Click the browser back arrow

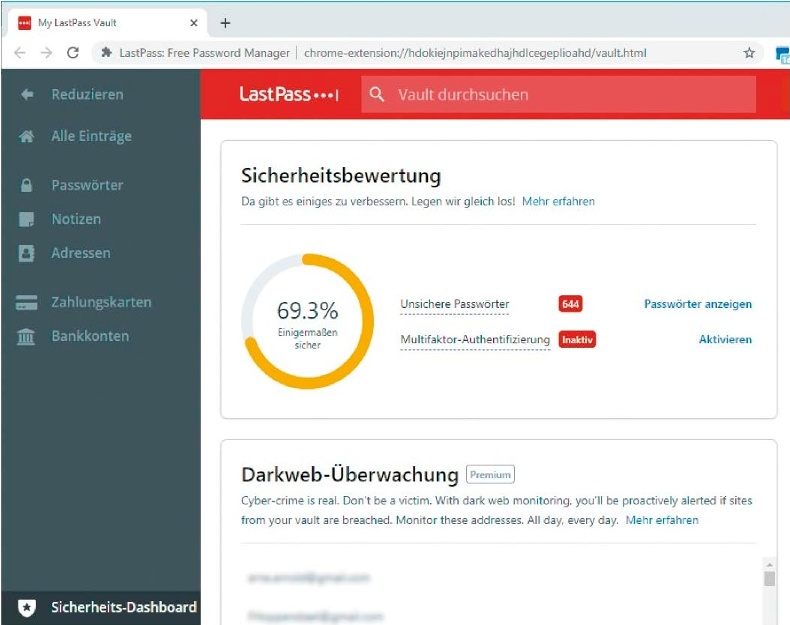click(x=20, y=52)
